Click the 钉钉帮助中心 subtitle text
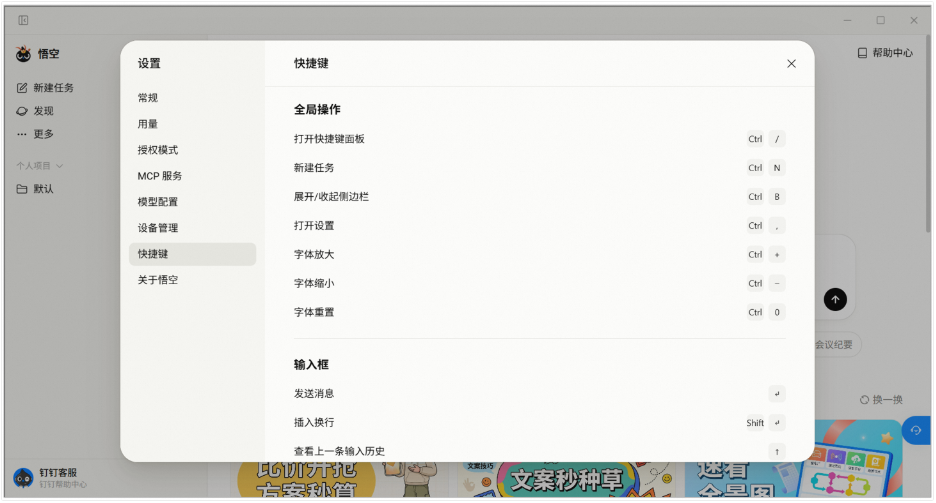Viewport: 936px width, 503px height. [x=63, y=485]
